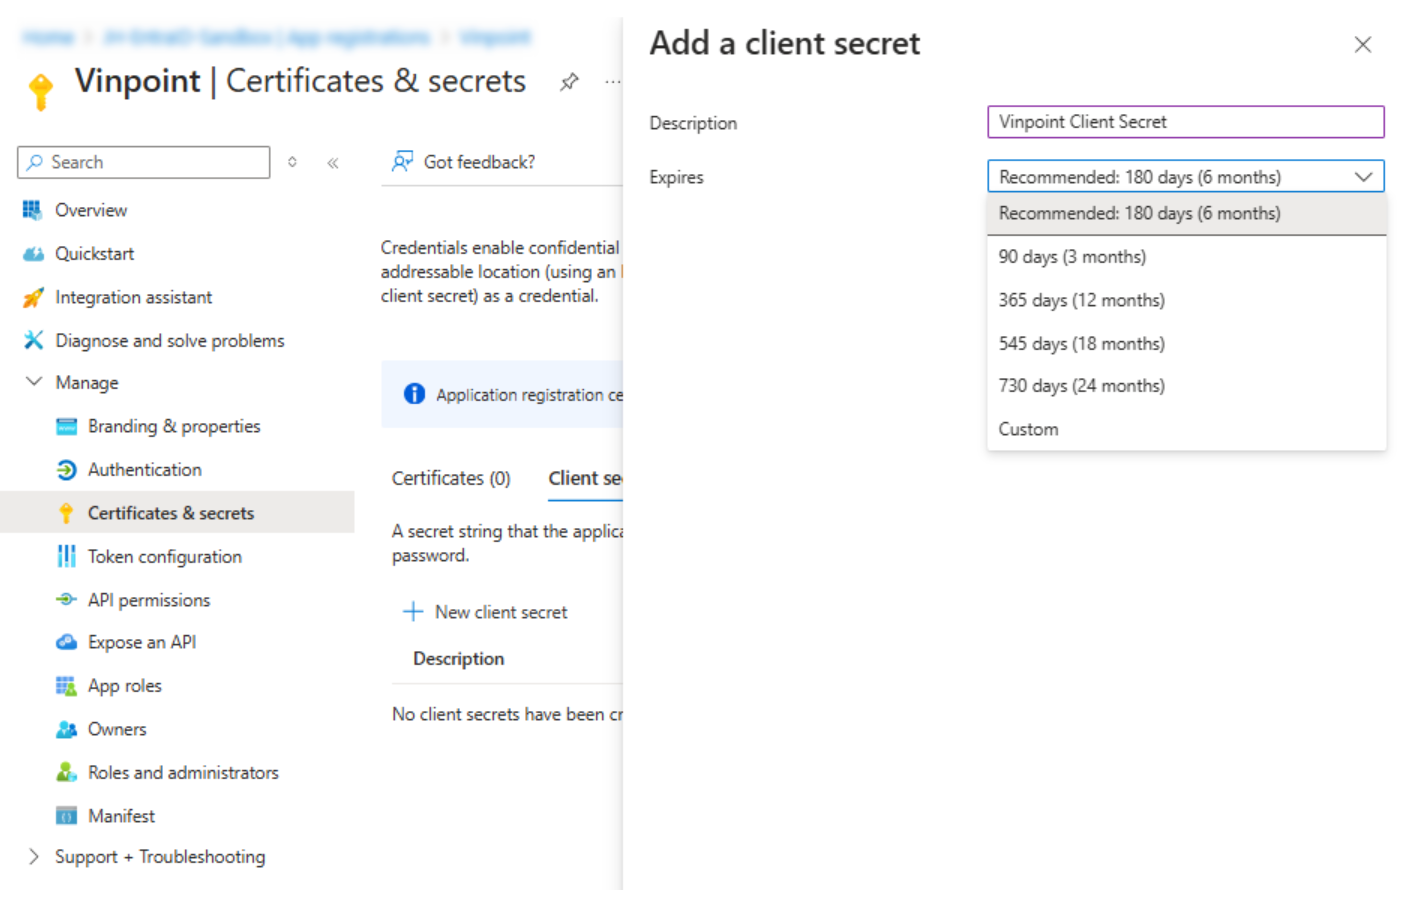Viewport: 1418px width, 898px height.
Task: Open Authentication settings
Action: tap(145, 470)
